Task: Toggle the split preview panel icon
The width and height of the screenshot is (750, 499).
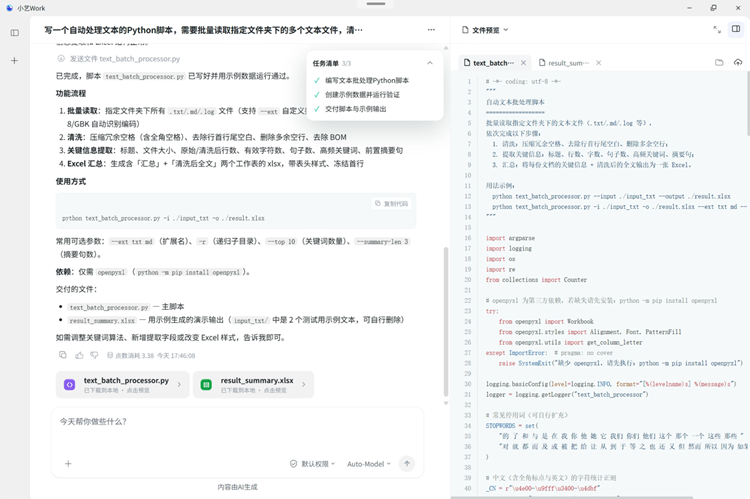Action: point(736,29)
